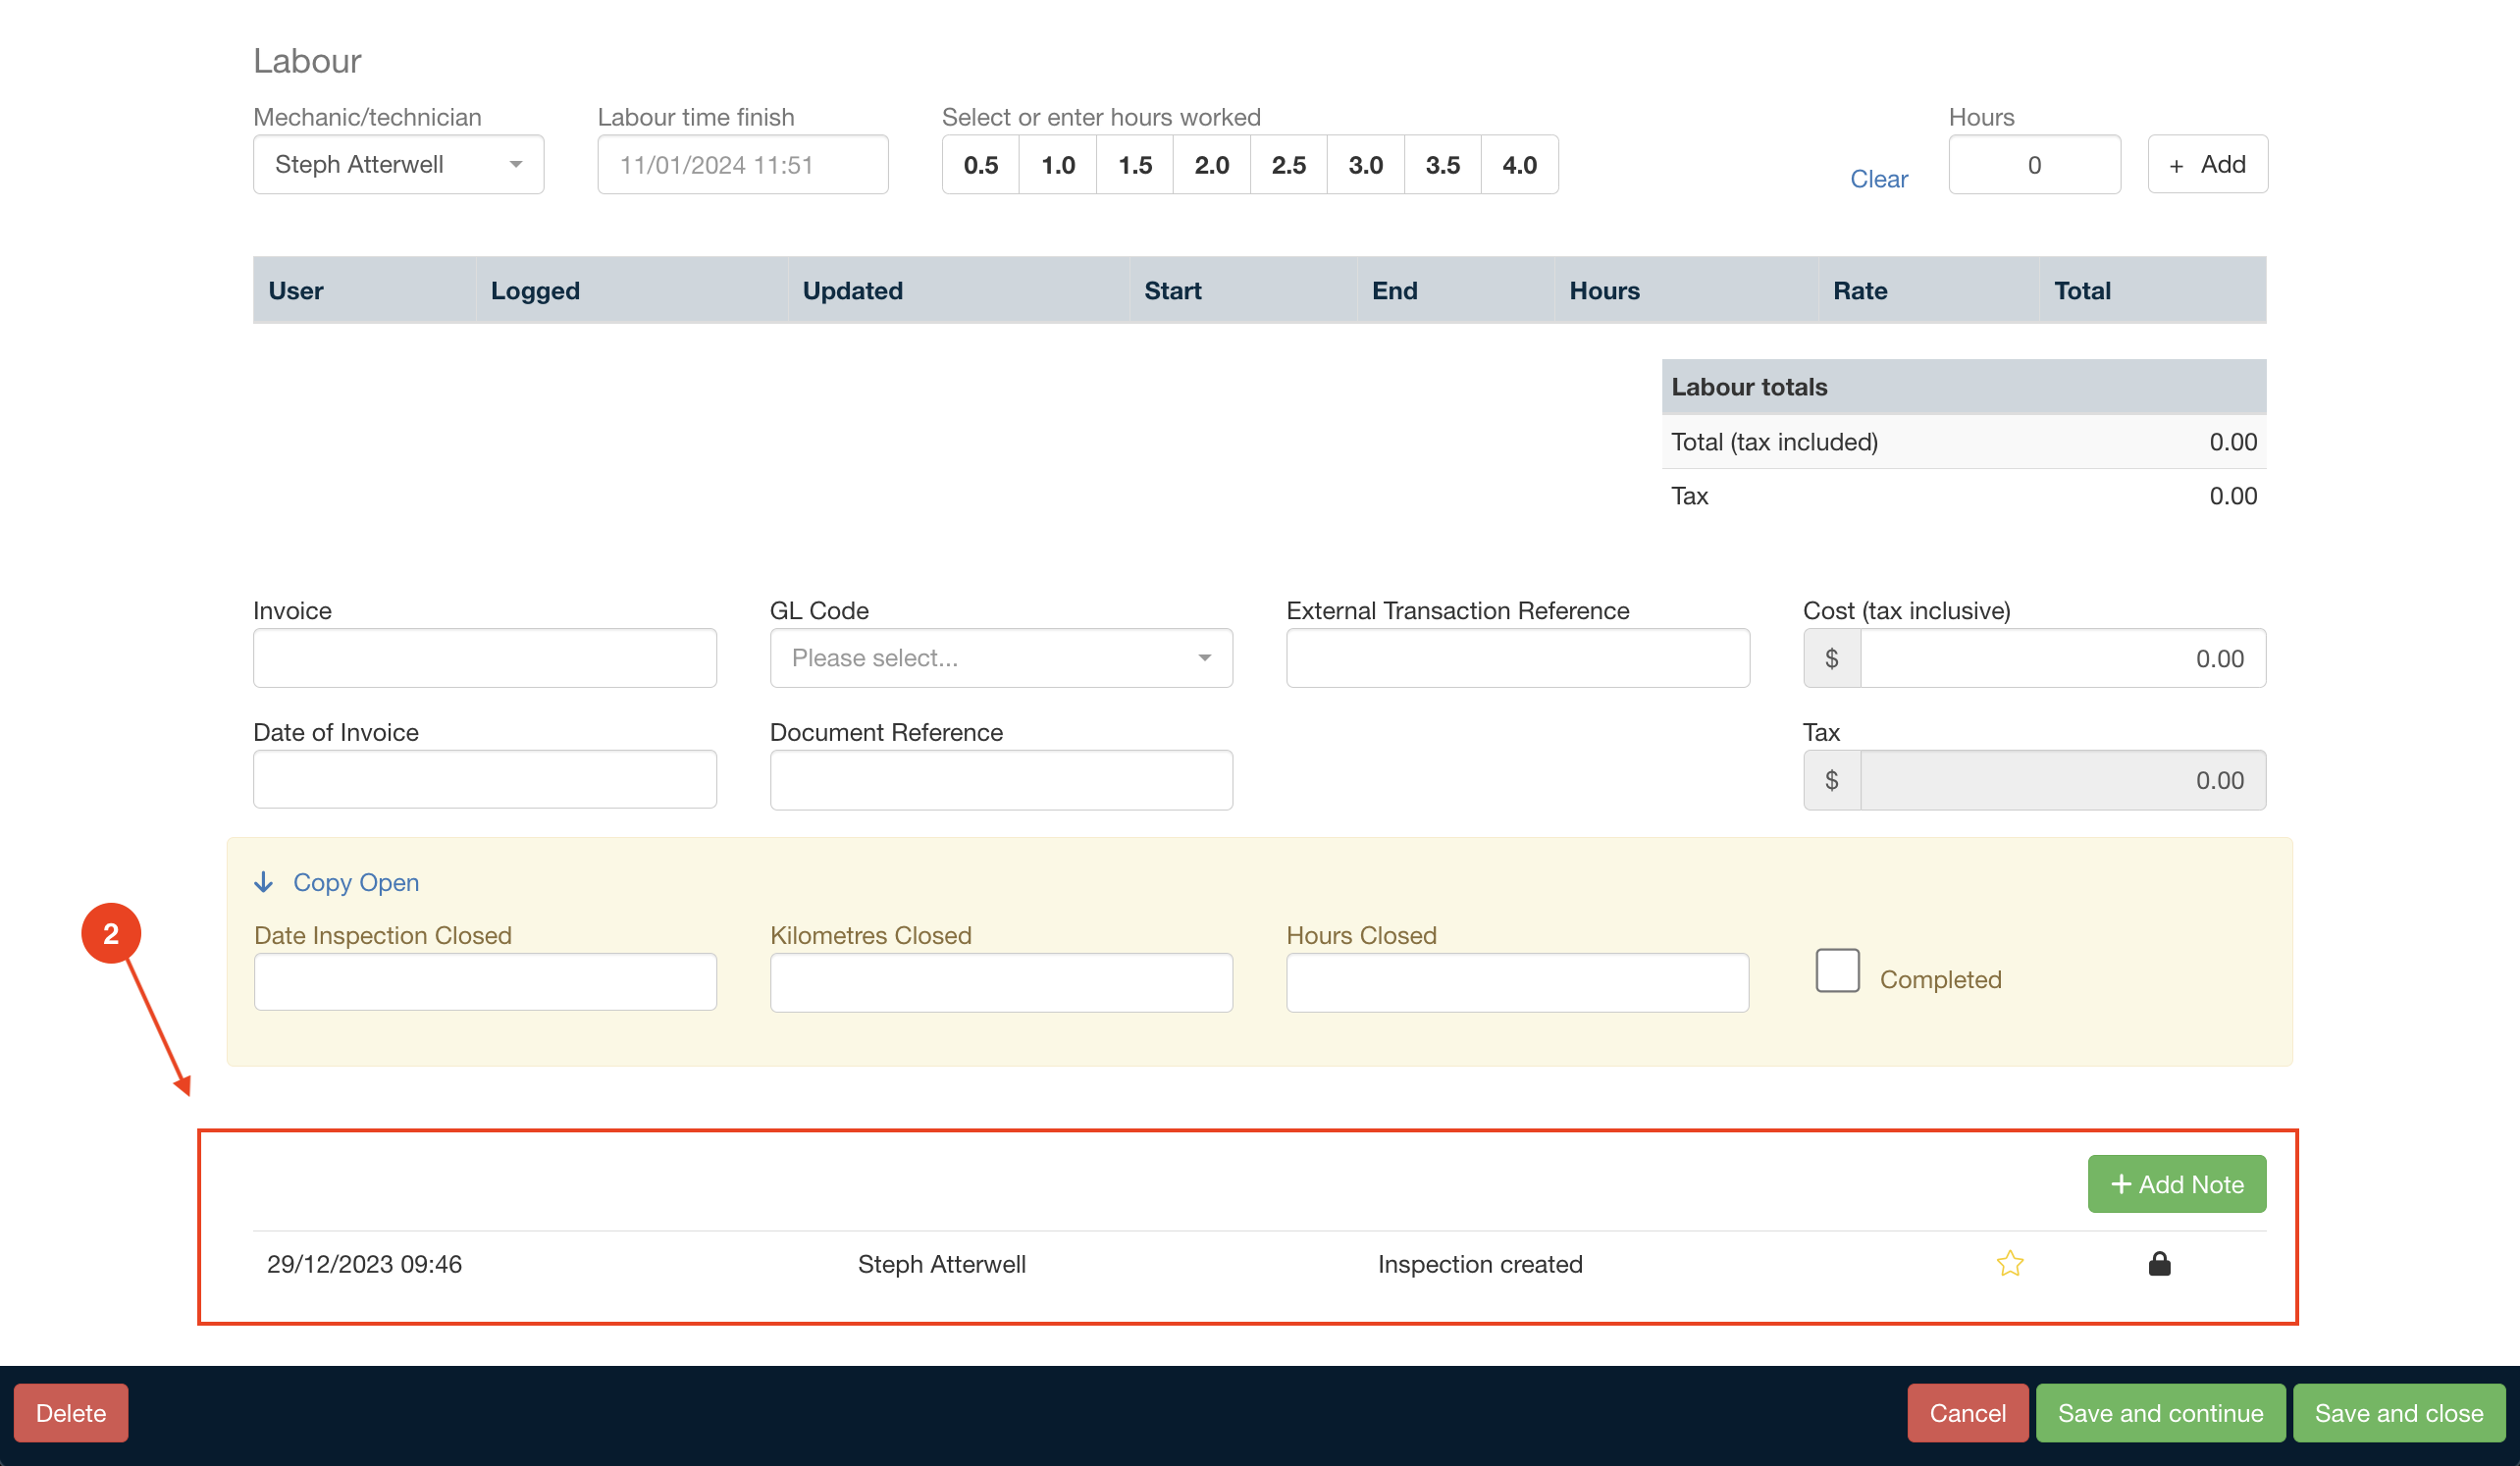Select 1.5 hours worked

(x=1135, y=165)
